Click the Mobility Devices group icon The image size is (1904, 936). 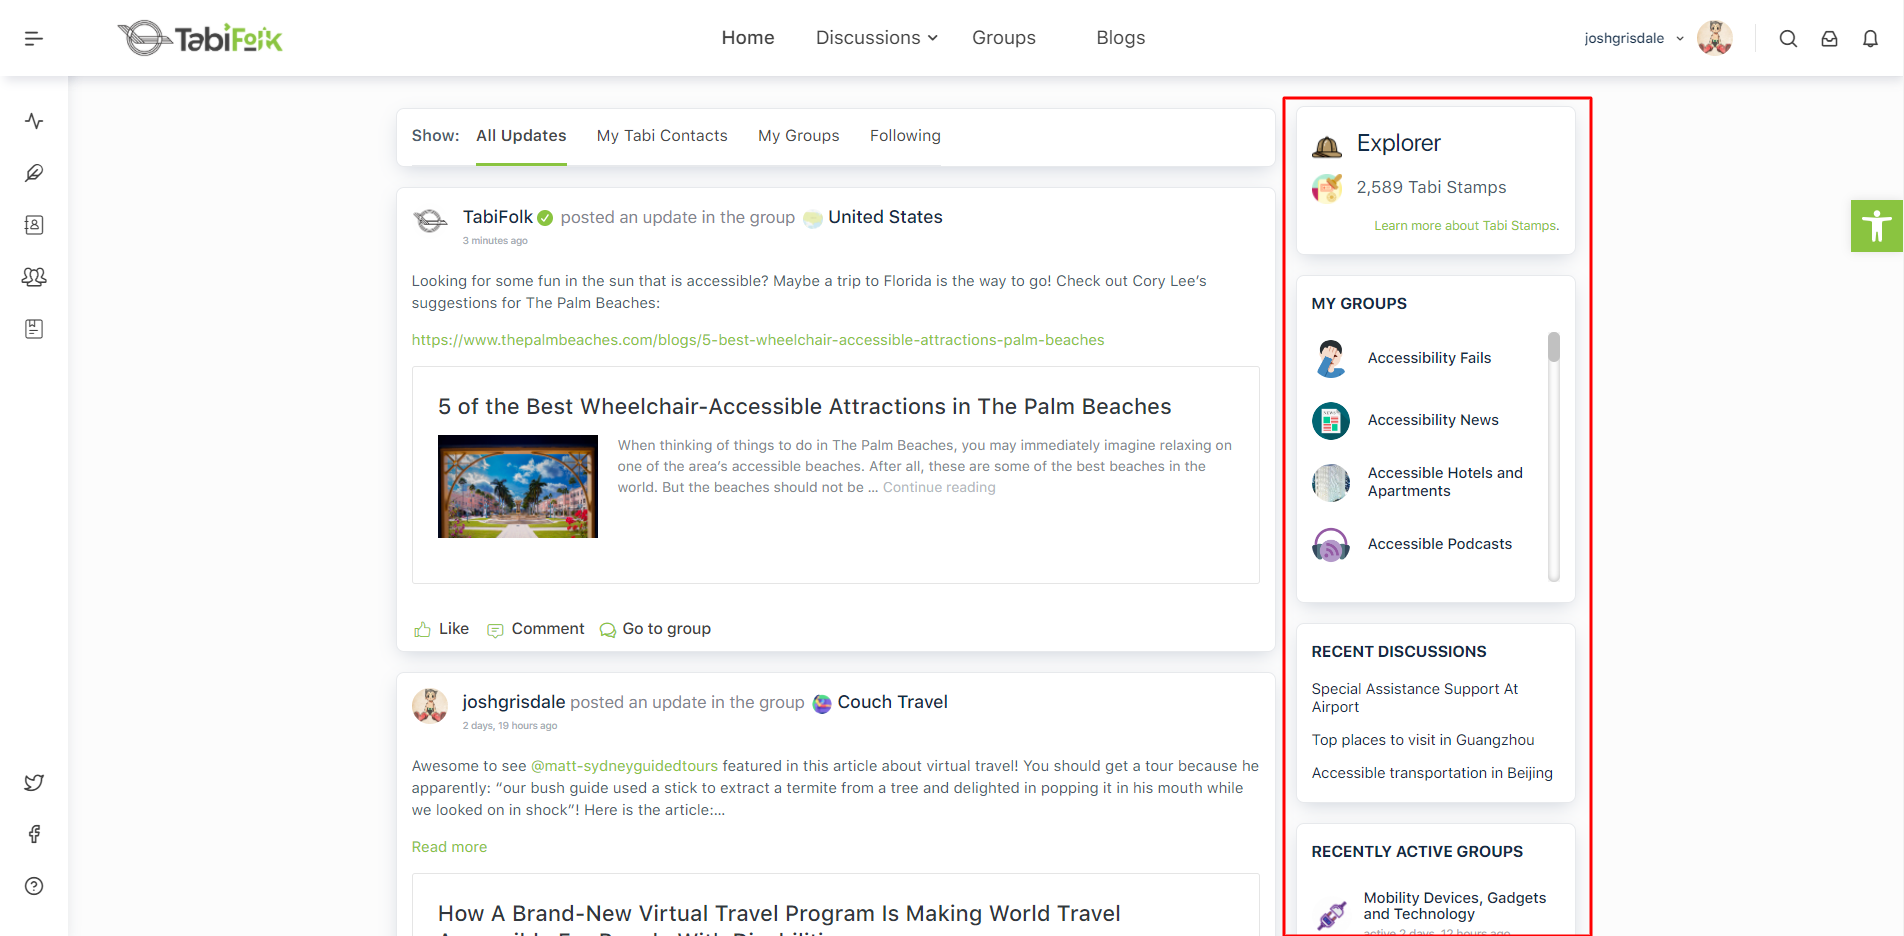point(1331,914)
